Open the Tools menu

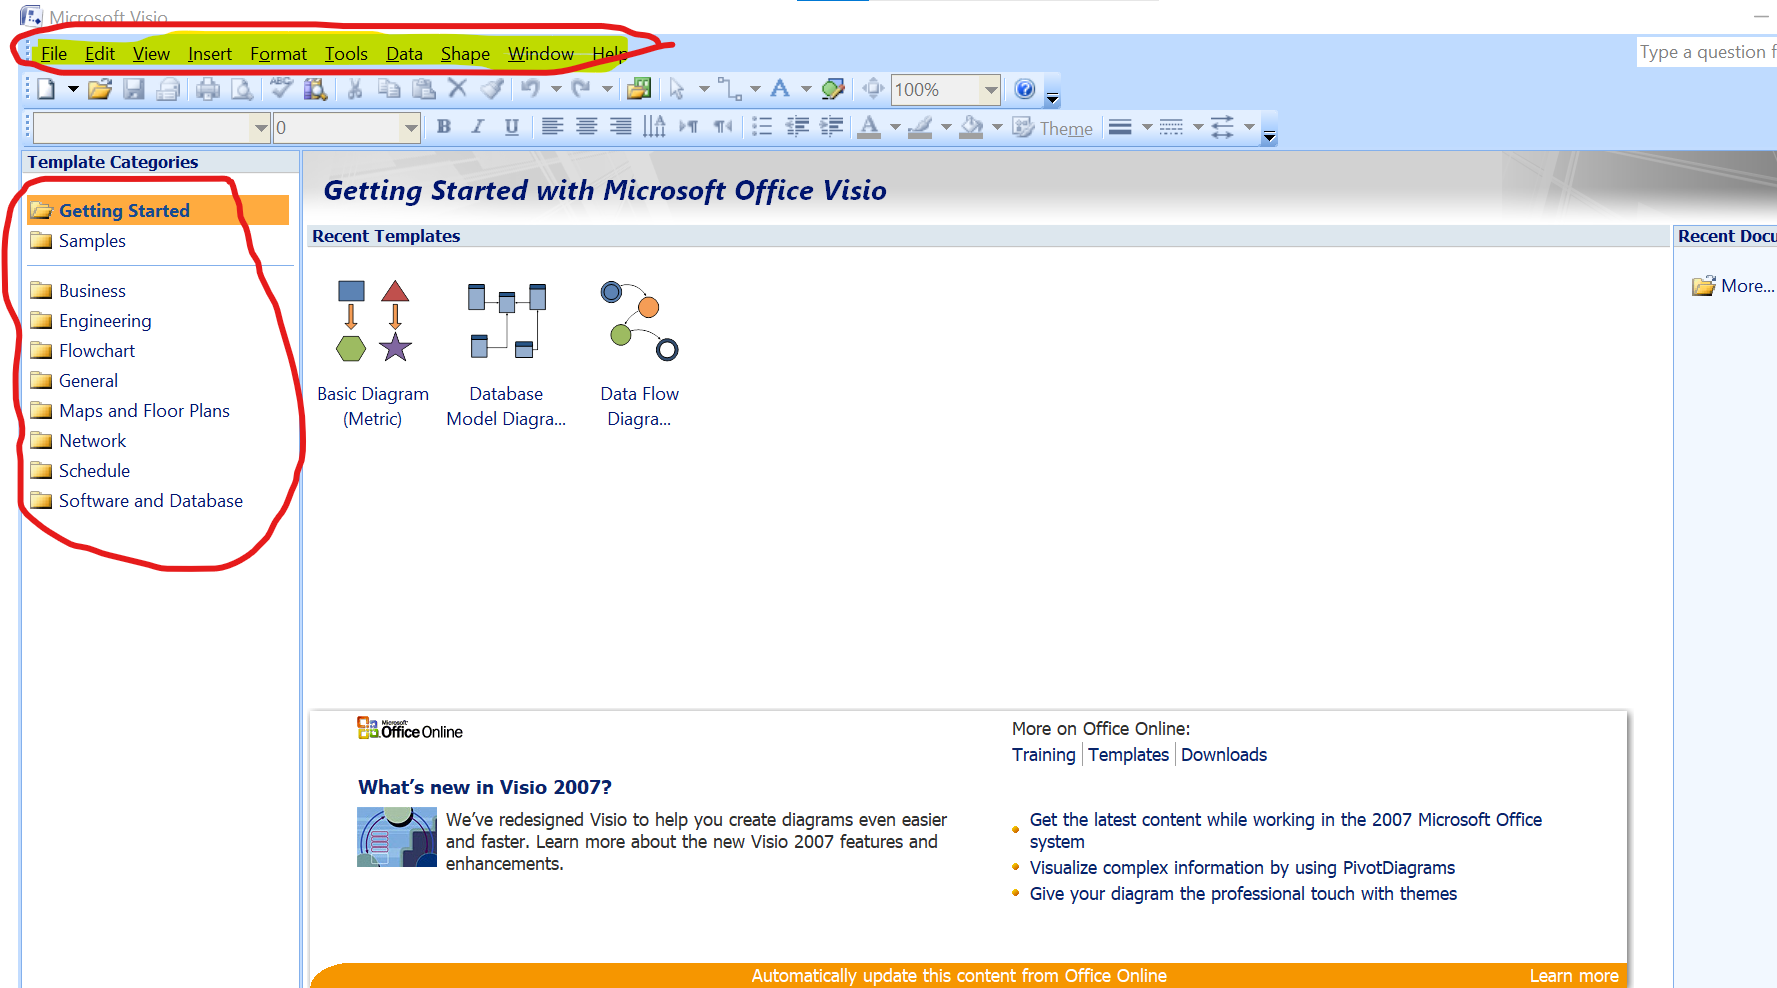(346, 54)
